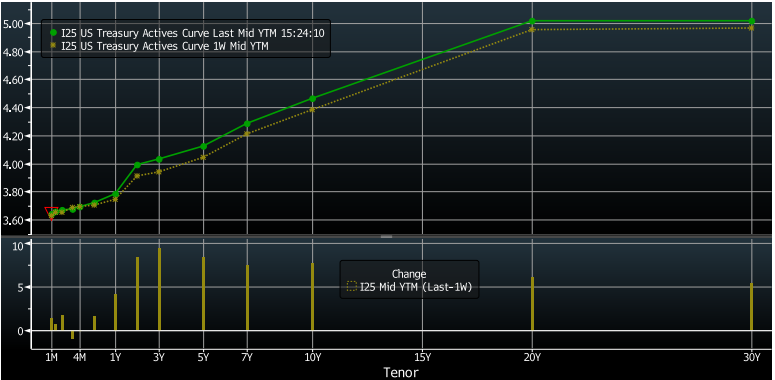Click the green Last Mid YTM legend entry

[187, 33]
